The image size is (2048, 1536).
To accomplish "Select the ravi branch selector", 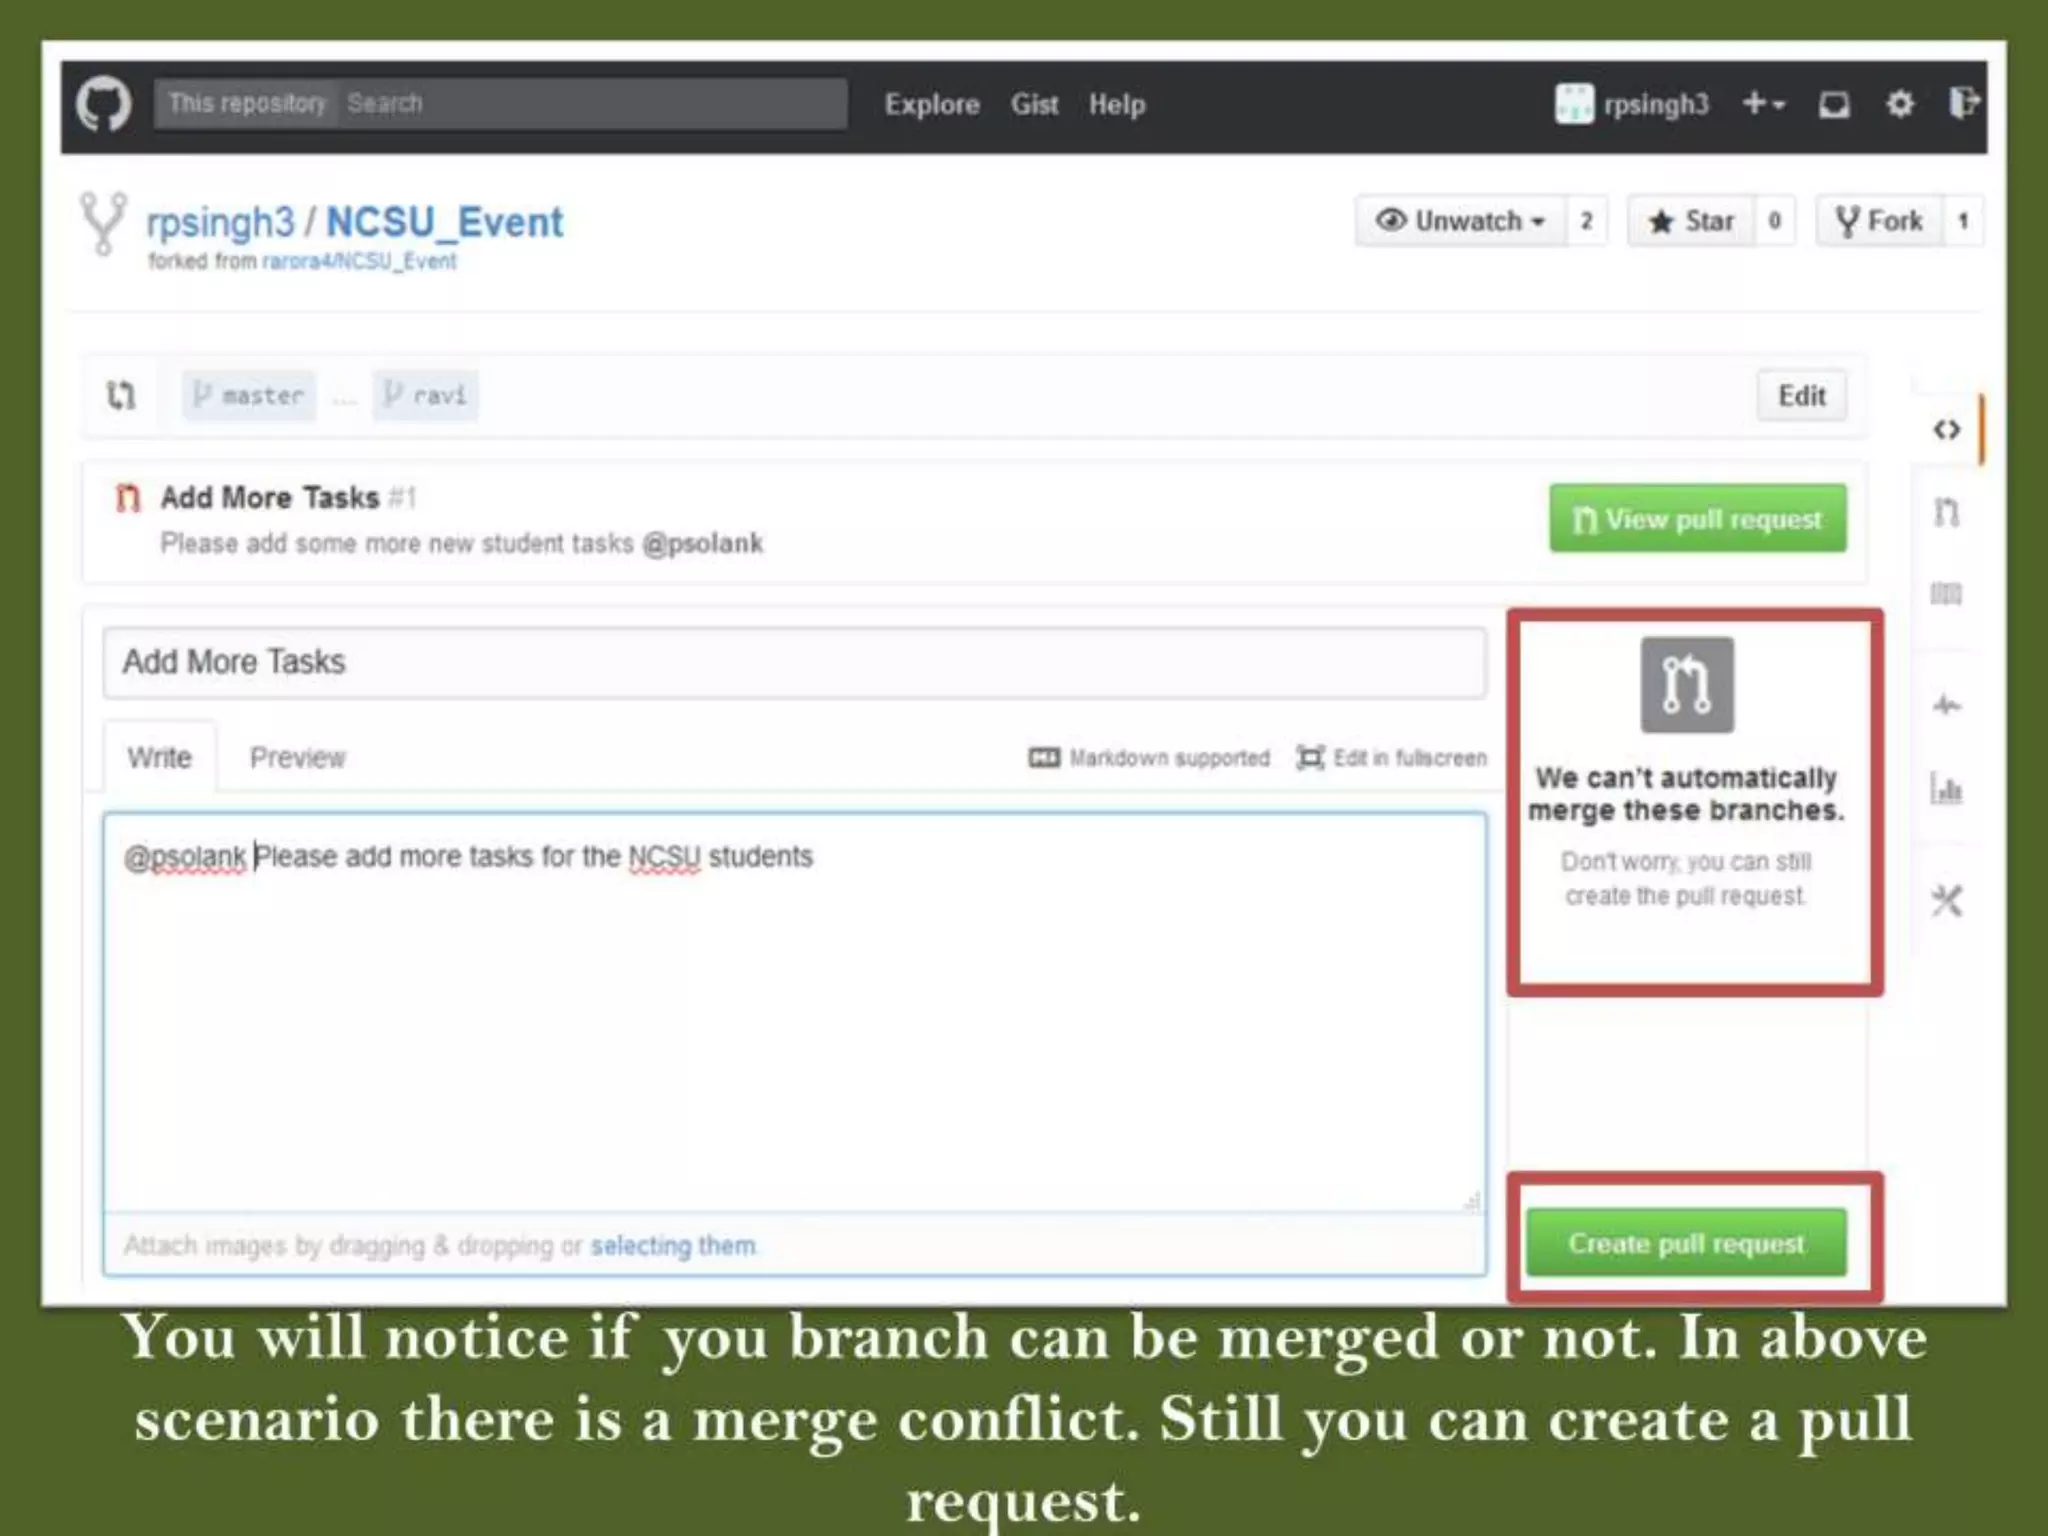I will point(426,396).
